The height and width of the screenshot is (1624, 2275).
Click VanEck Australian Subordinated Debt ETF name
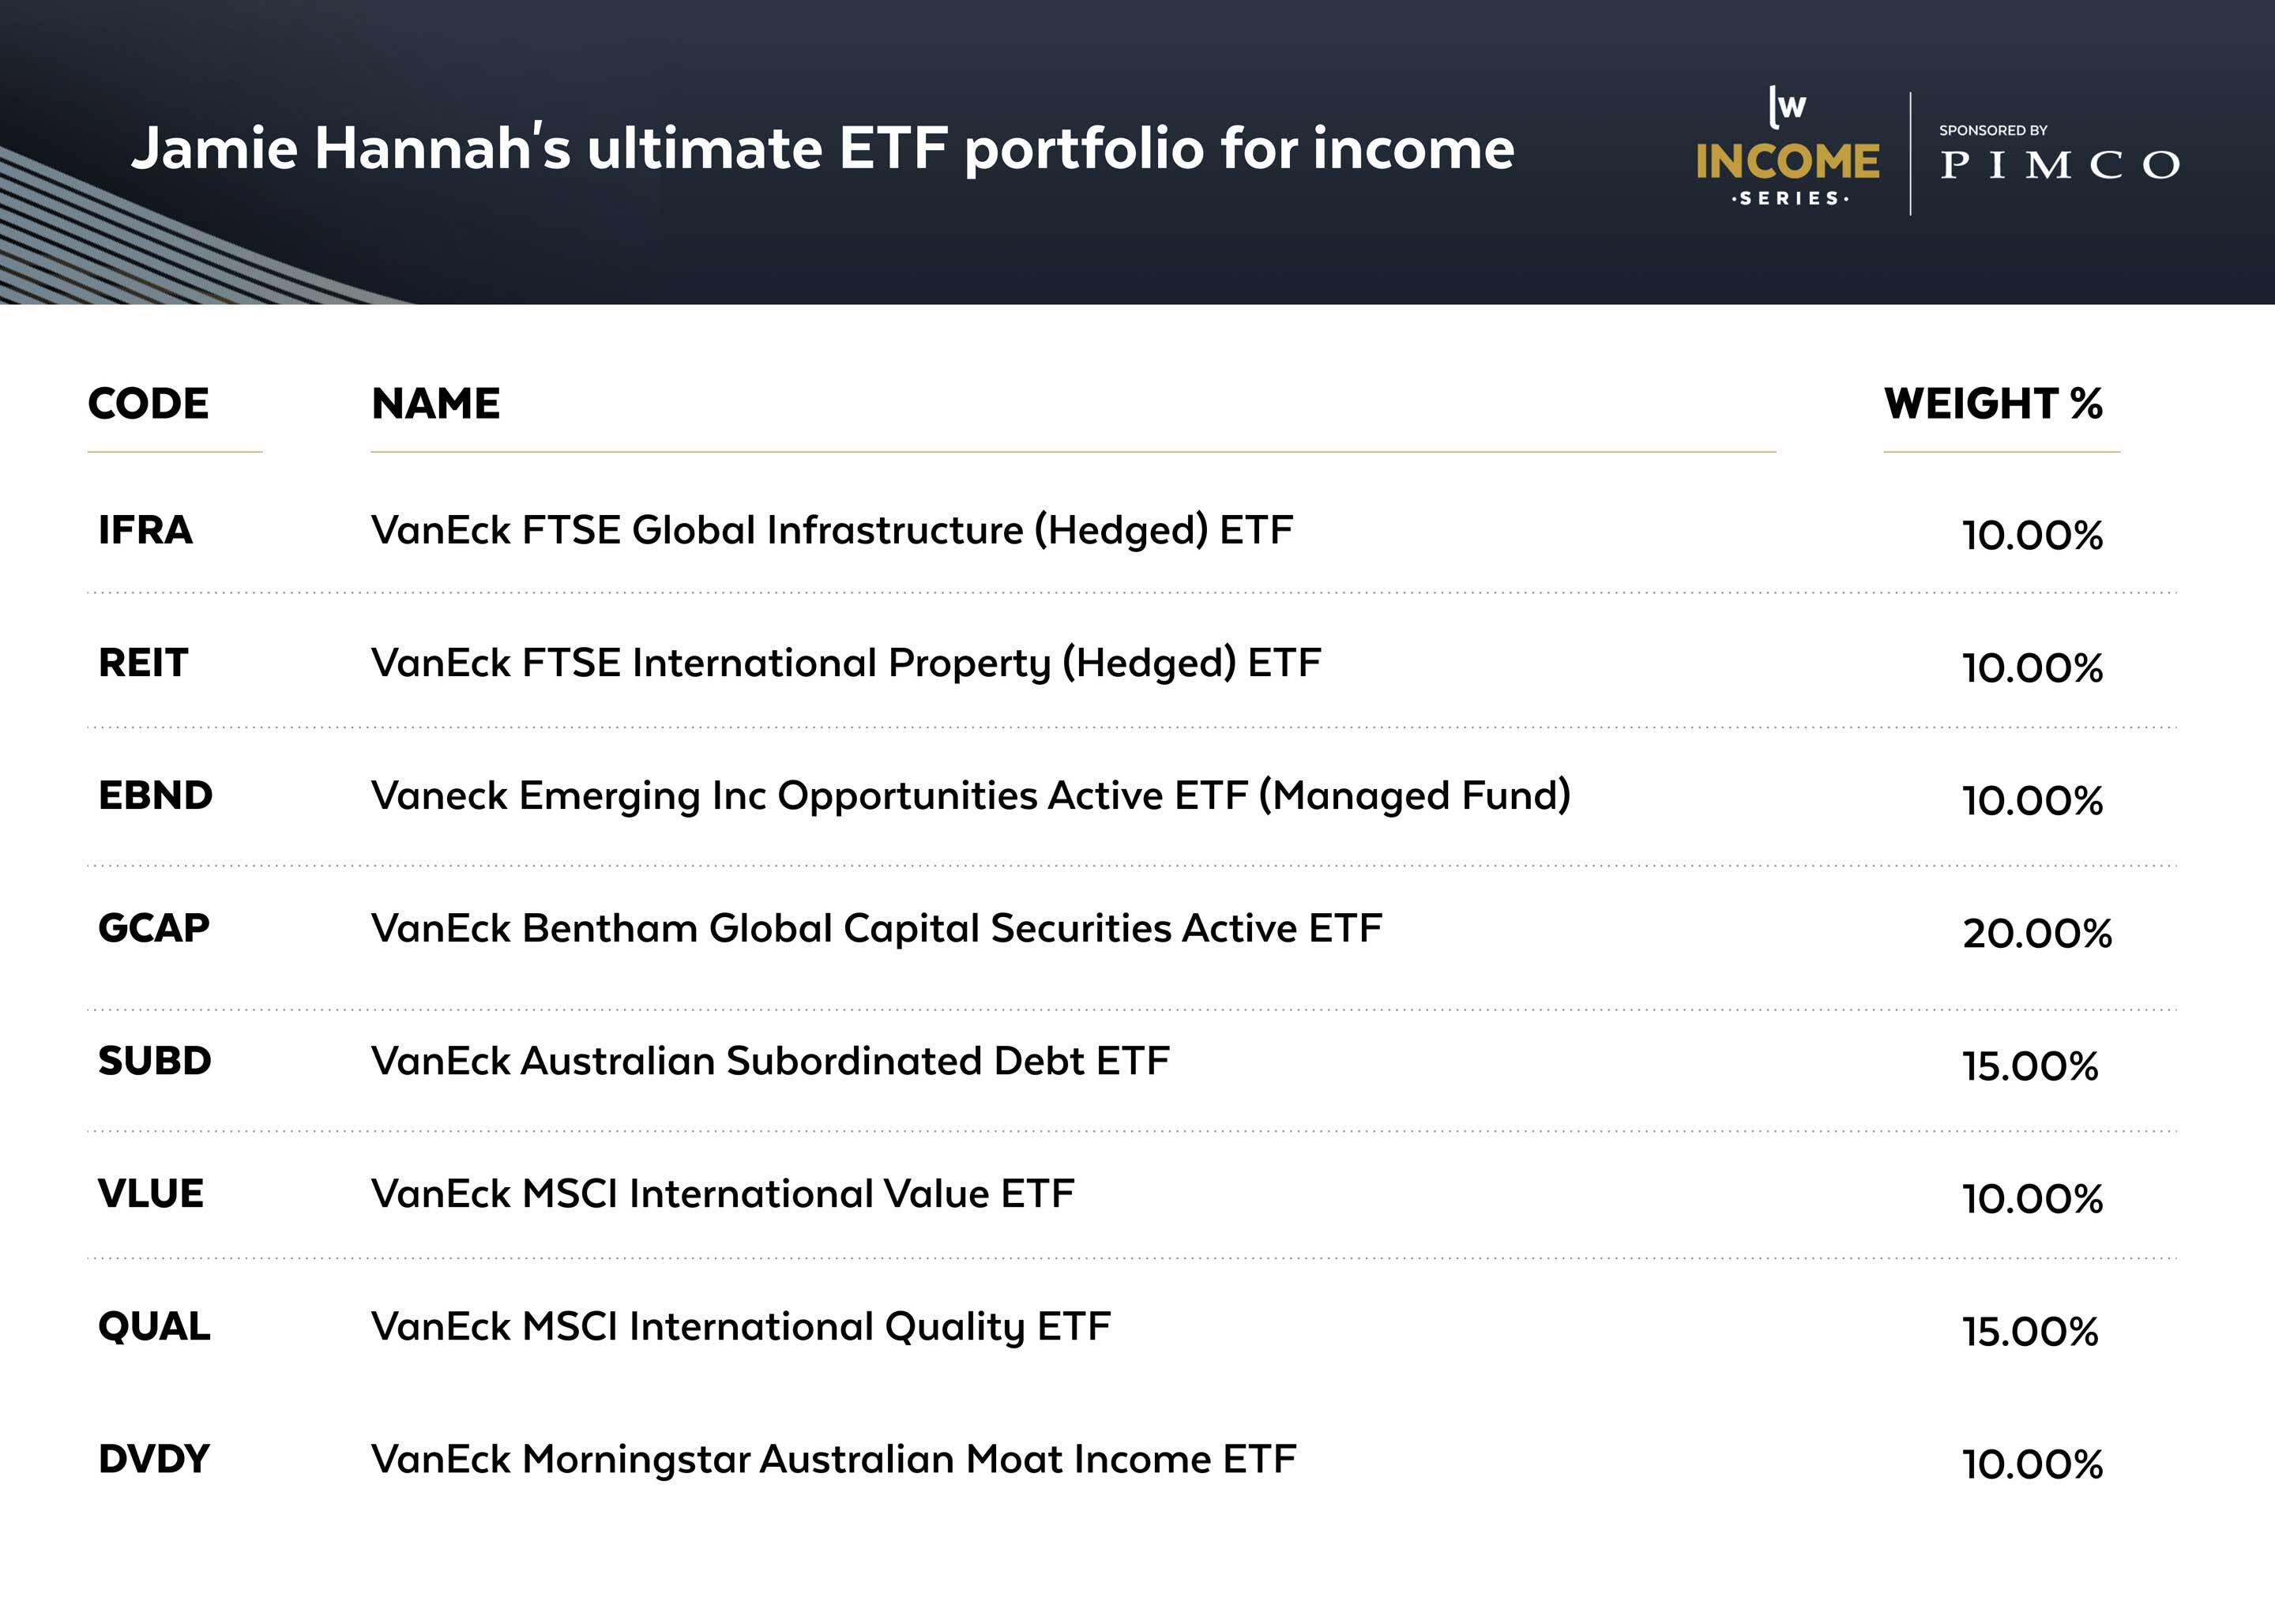(x=770, y=1061)
